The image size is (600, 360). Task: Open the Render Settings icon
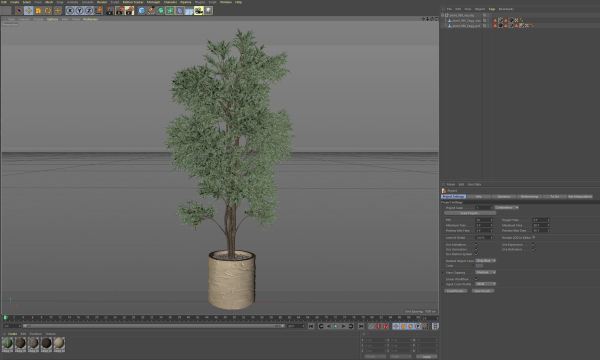[x=130, y=11]
